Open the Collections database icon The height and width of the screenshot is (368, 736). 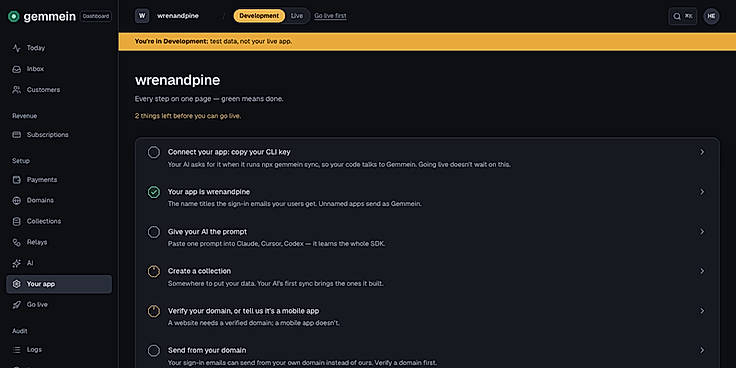click(16, 221)
